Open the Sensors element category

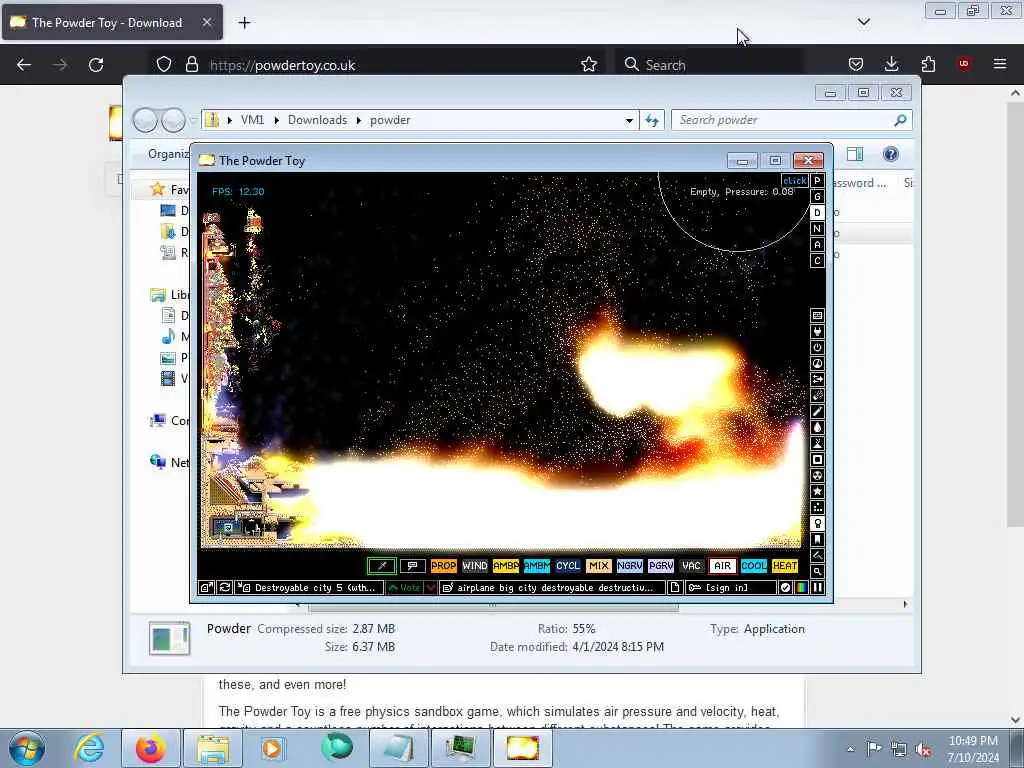pyautogui.click(x=817, y=364)
